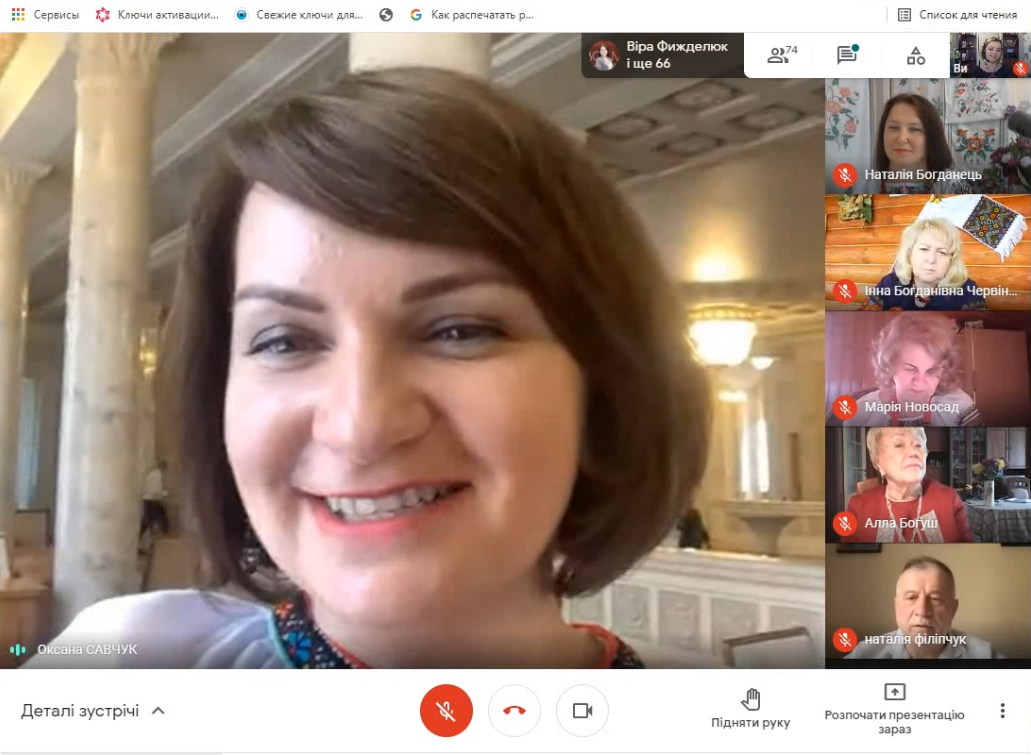This screenshot has width=1031, height=755.
Task: Open the chat messages icon
Action: point(847,55)
